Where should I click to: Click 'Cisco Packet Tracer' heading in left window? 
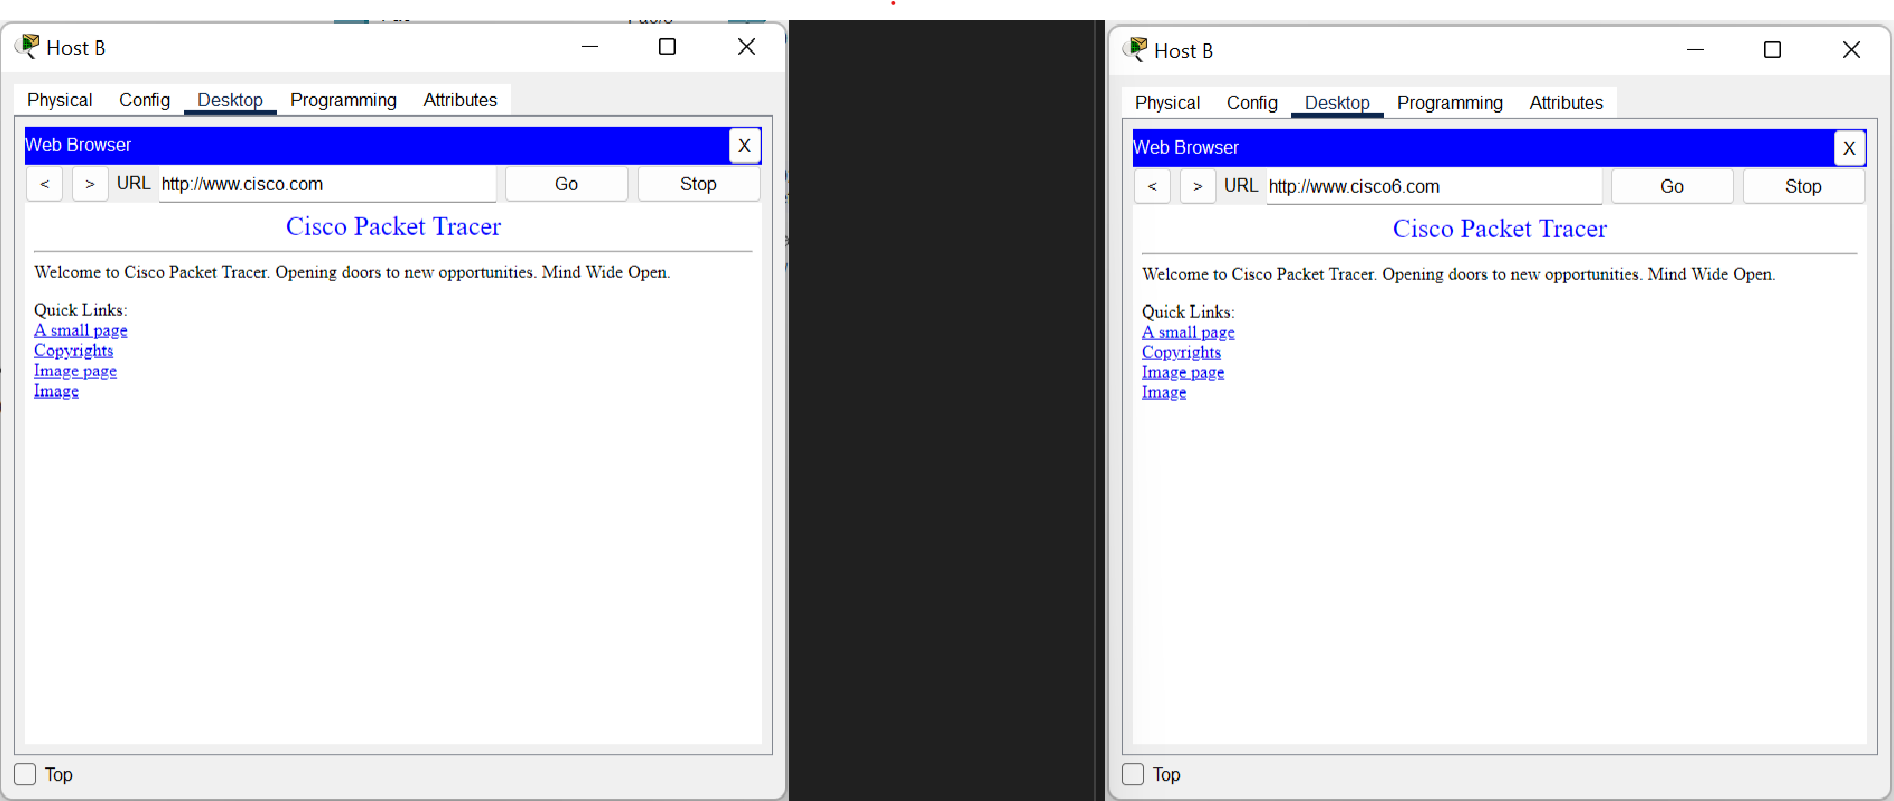393,227
